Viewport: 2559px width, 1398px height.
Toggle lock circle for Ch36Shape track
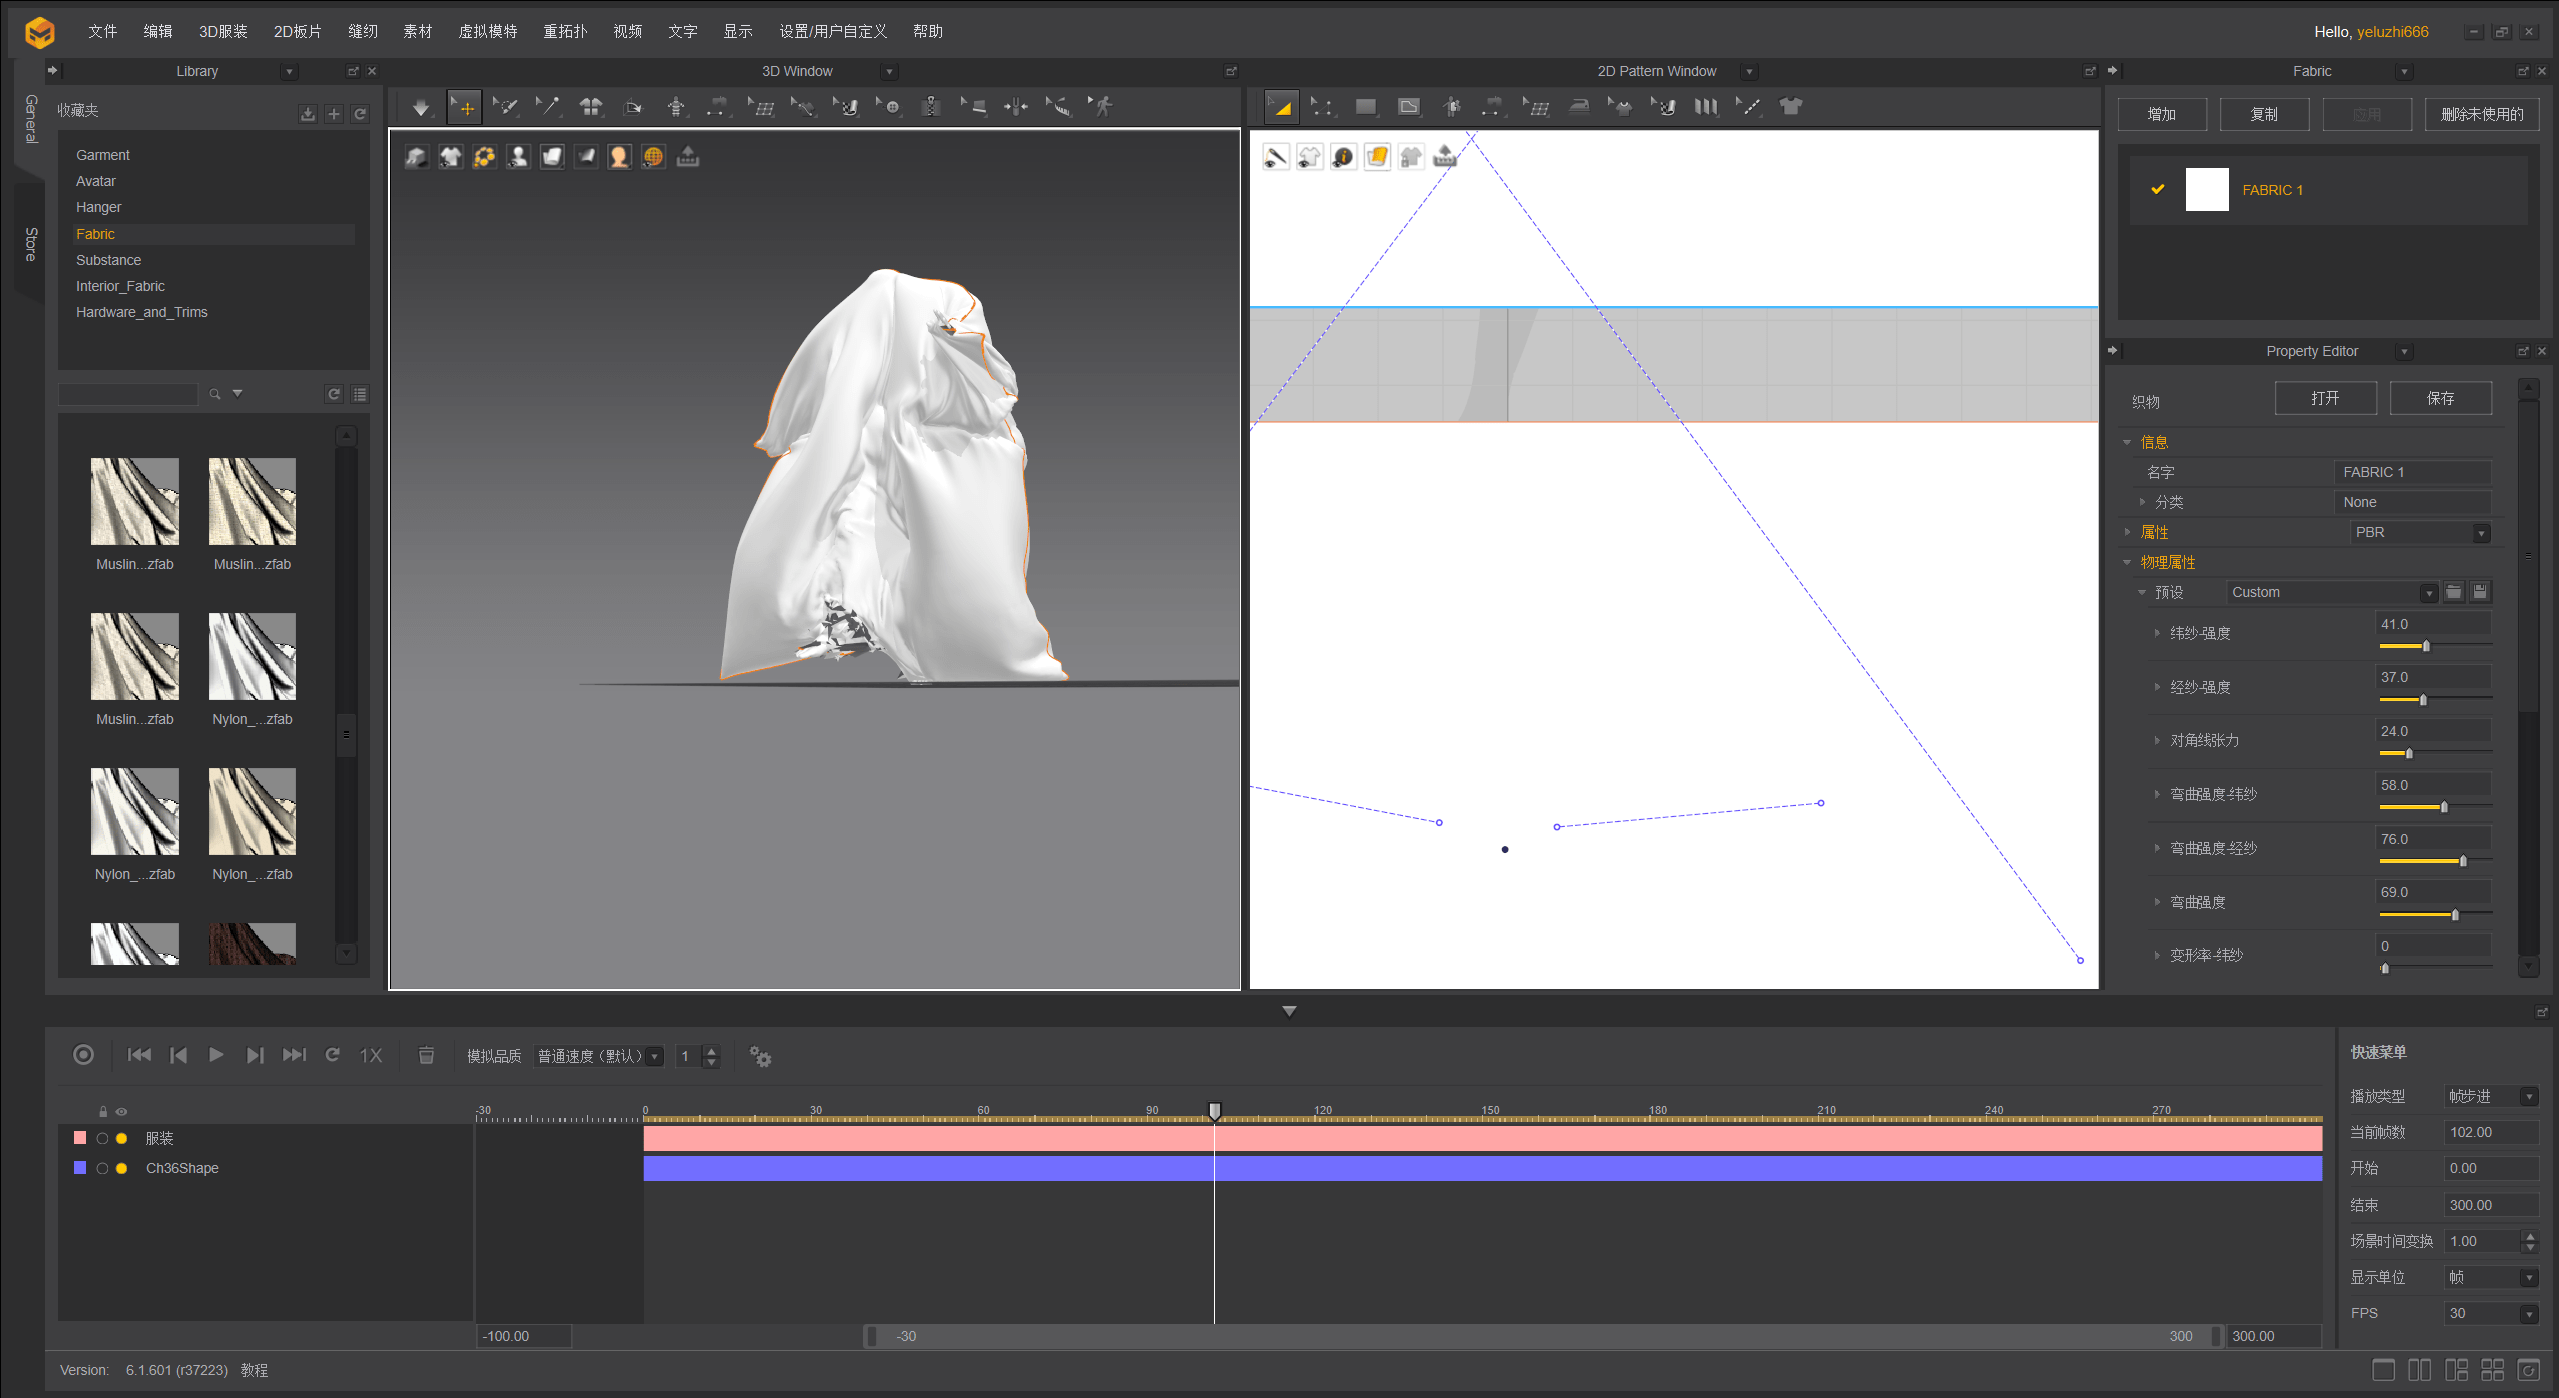click(102, 1168)
